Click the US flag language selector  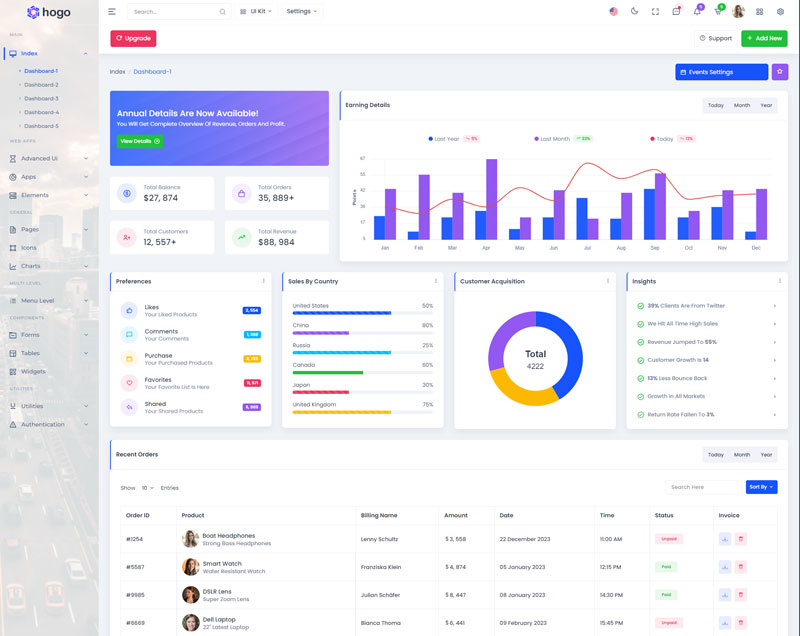point(613,12)
